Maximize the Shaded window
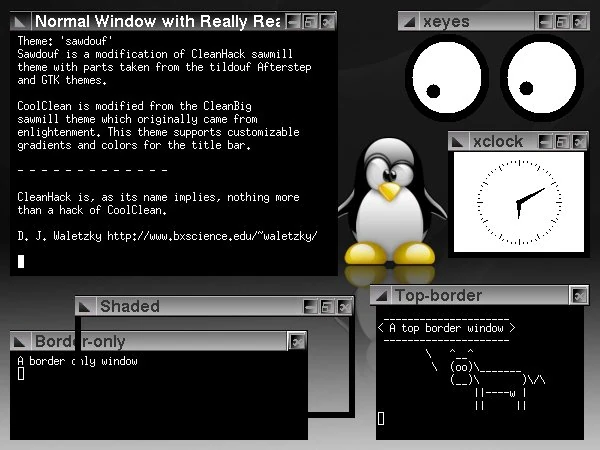Screen dimensions: 600x450 coord(327,307)
